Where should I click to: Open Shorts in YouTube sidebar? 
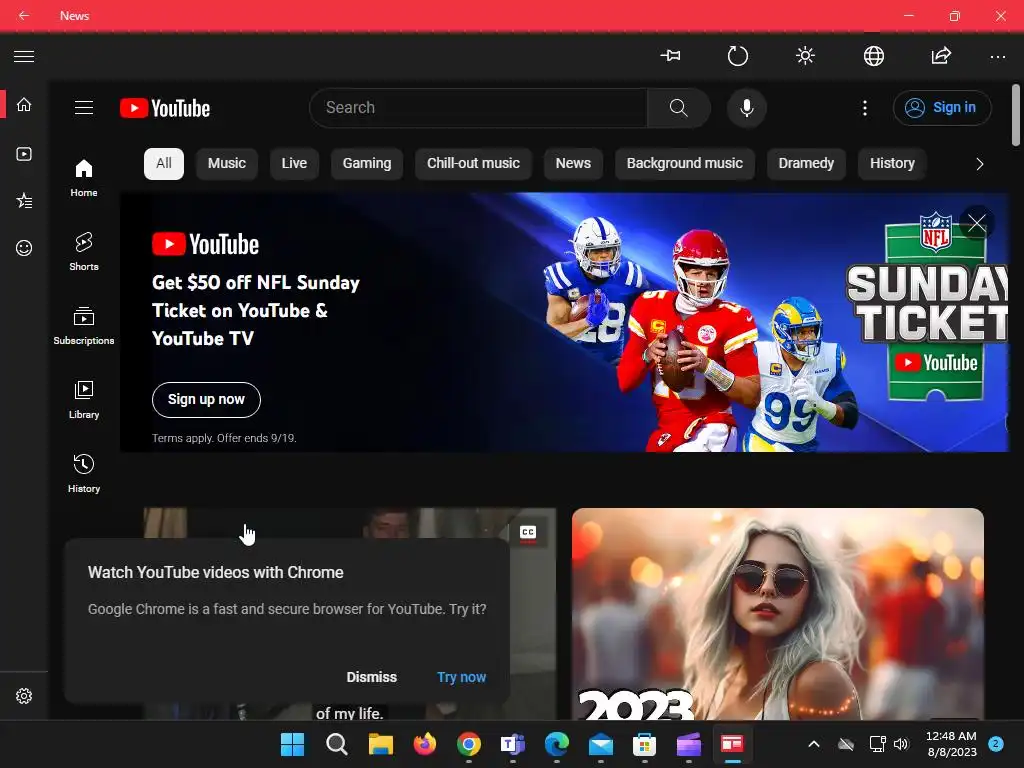[84, 251]
